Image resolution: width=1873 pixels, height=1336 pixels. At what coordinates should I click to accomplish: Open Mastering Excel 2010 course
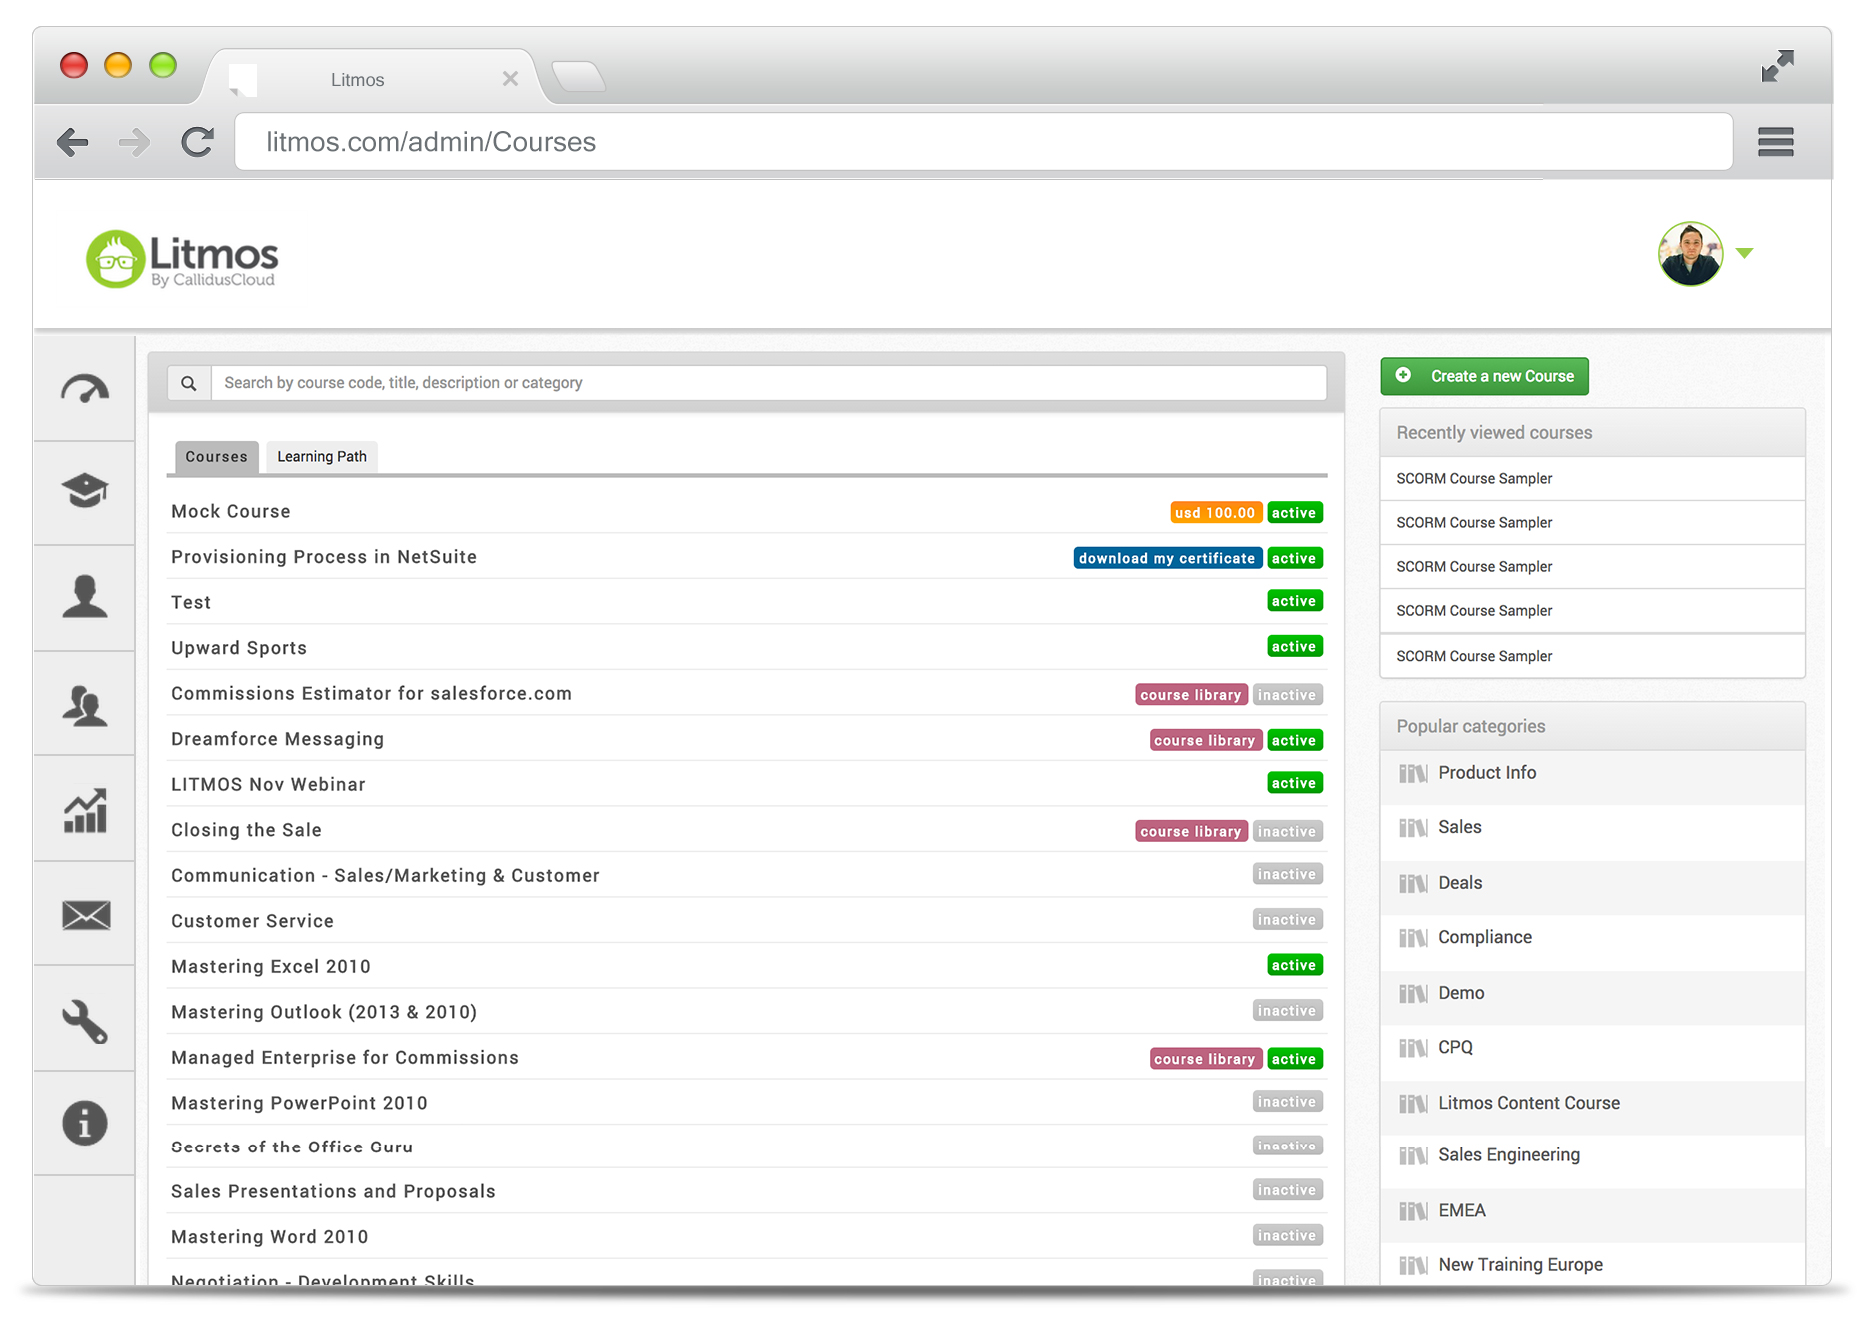coord(271,967)
